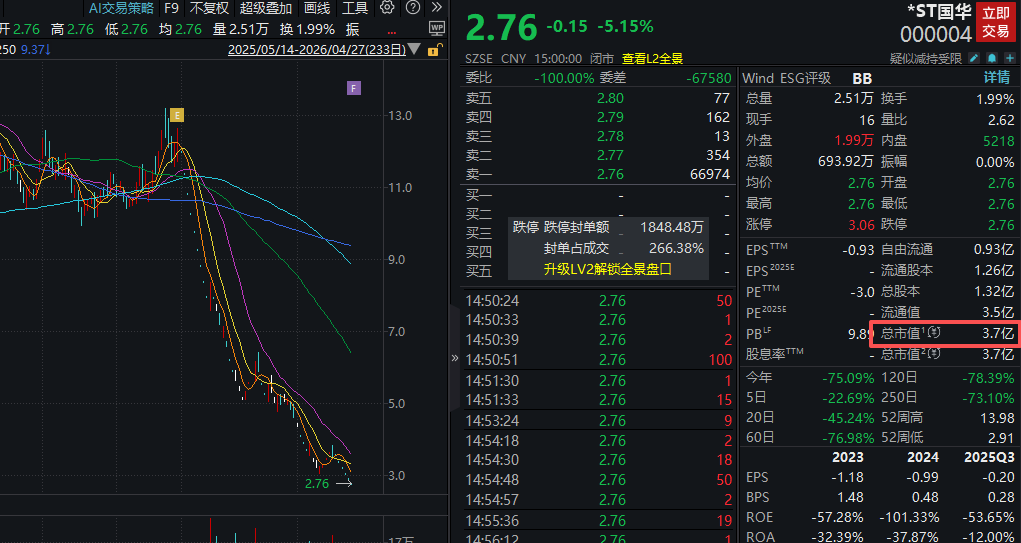Open the date range dropdown triangle

[415, 49]
